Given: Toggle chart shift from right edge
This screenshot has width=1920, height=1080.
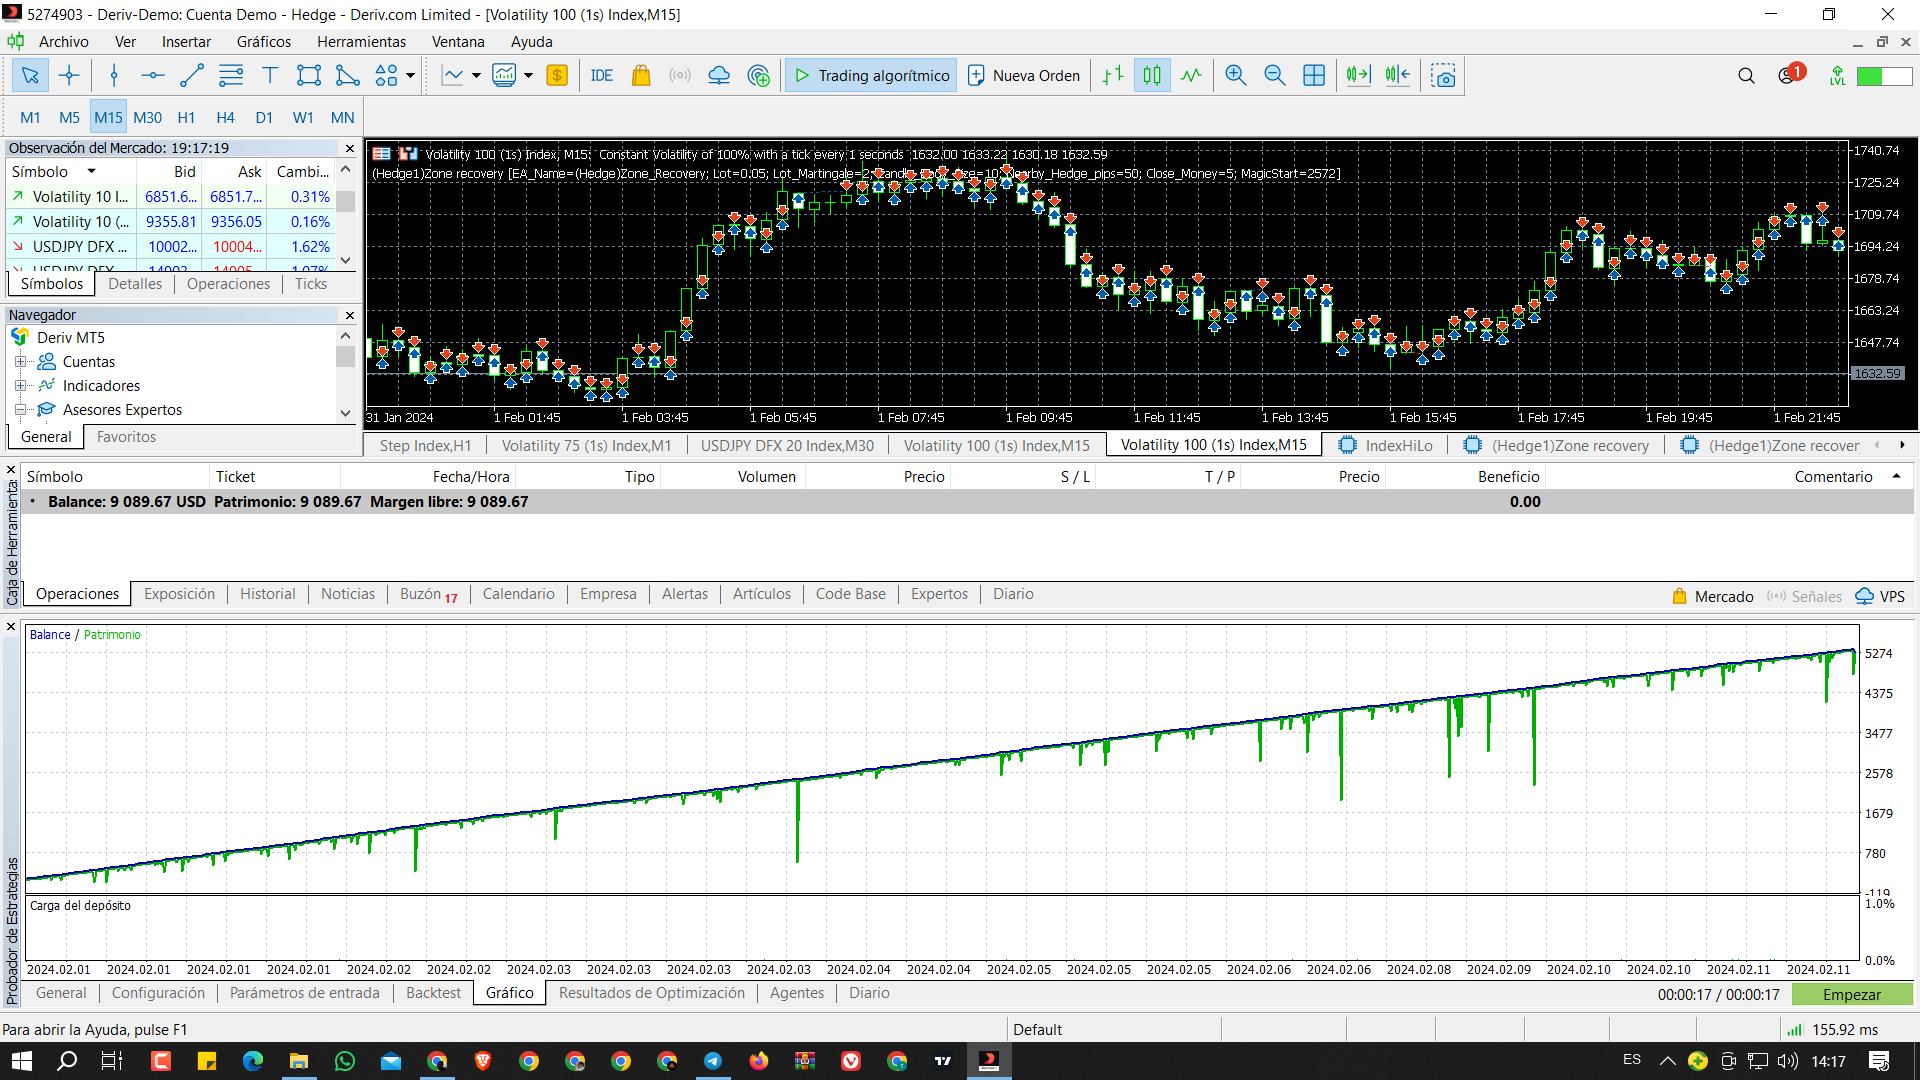Looking at the screenshot, I should (x=1397, y=76).
